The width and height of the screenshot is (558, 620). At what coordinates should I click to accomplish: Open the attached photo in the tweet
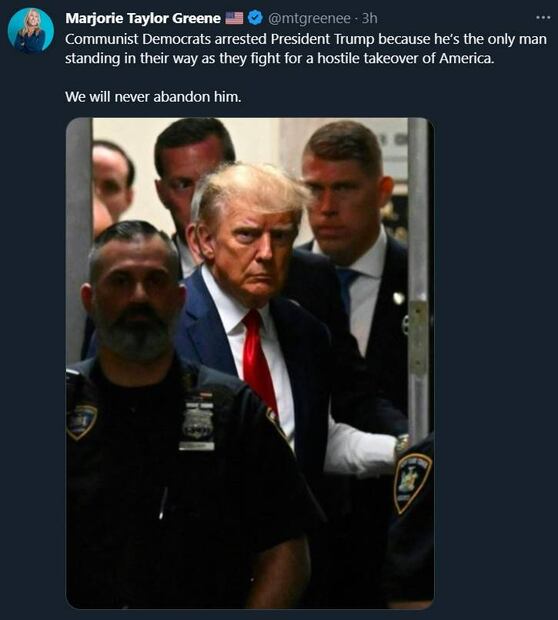(250, 363)
